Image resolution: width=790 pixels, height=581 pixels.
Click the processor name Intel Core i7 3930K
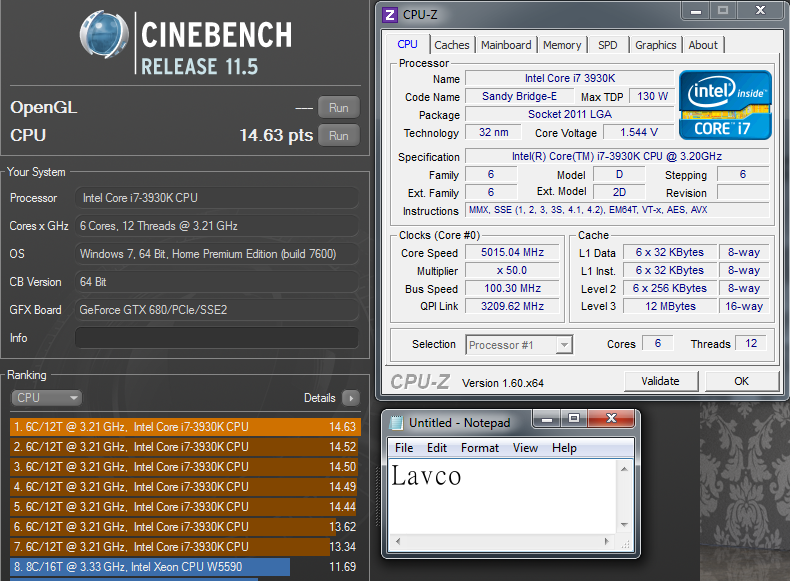(570, 78)
